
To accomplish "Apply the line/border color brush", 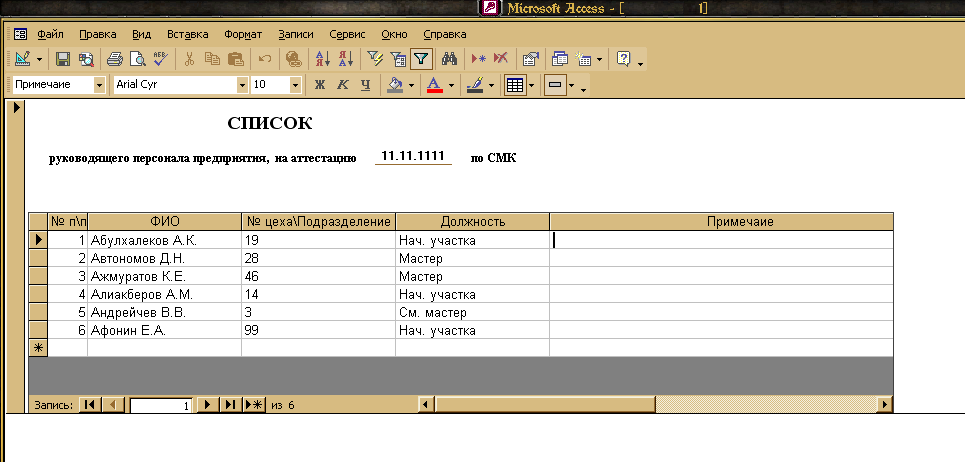I will pos(474,85).
